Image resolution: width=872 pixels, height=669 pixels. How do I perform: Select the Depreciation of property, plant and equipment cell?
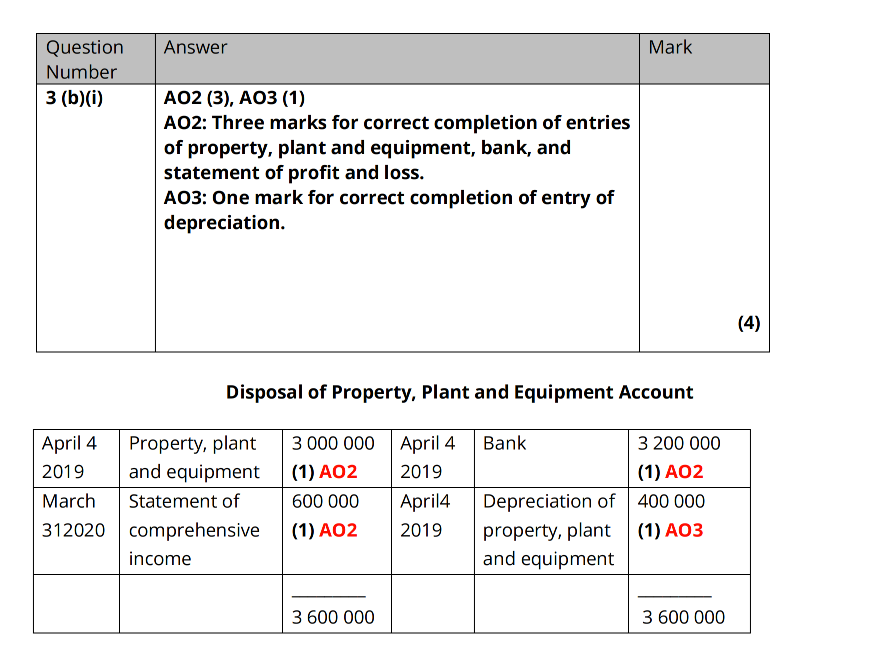click(x=548, y=529)
